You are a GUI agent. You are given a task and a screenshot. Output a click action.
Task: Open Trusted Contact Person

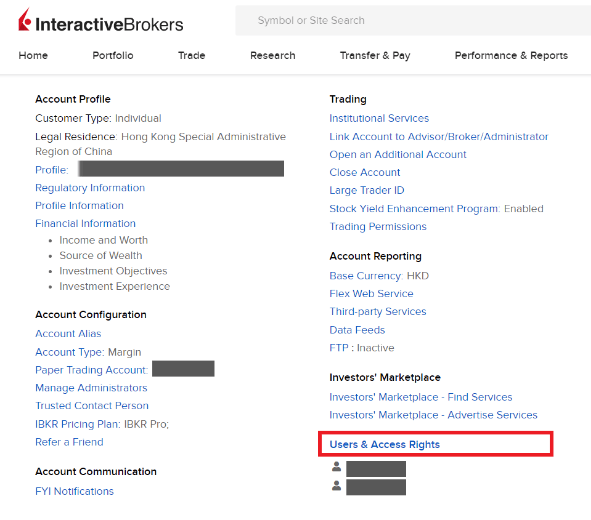point(92,405)
